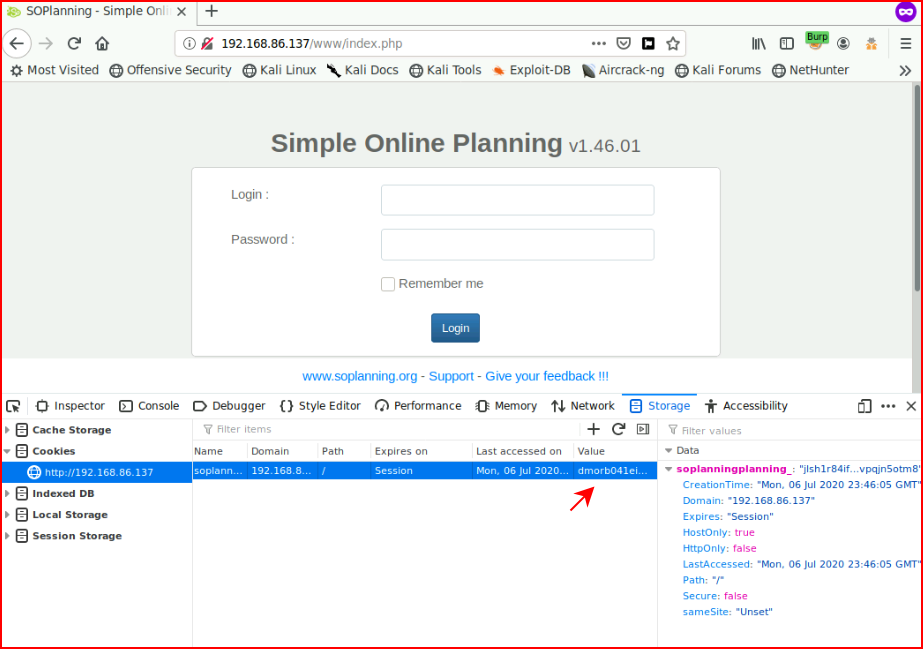
Task: Open a new browser tab
Action: pyautogui.click(x=211, y=11)
